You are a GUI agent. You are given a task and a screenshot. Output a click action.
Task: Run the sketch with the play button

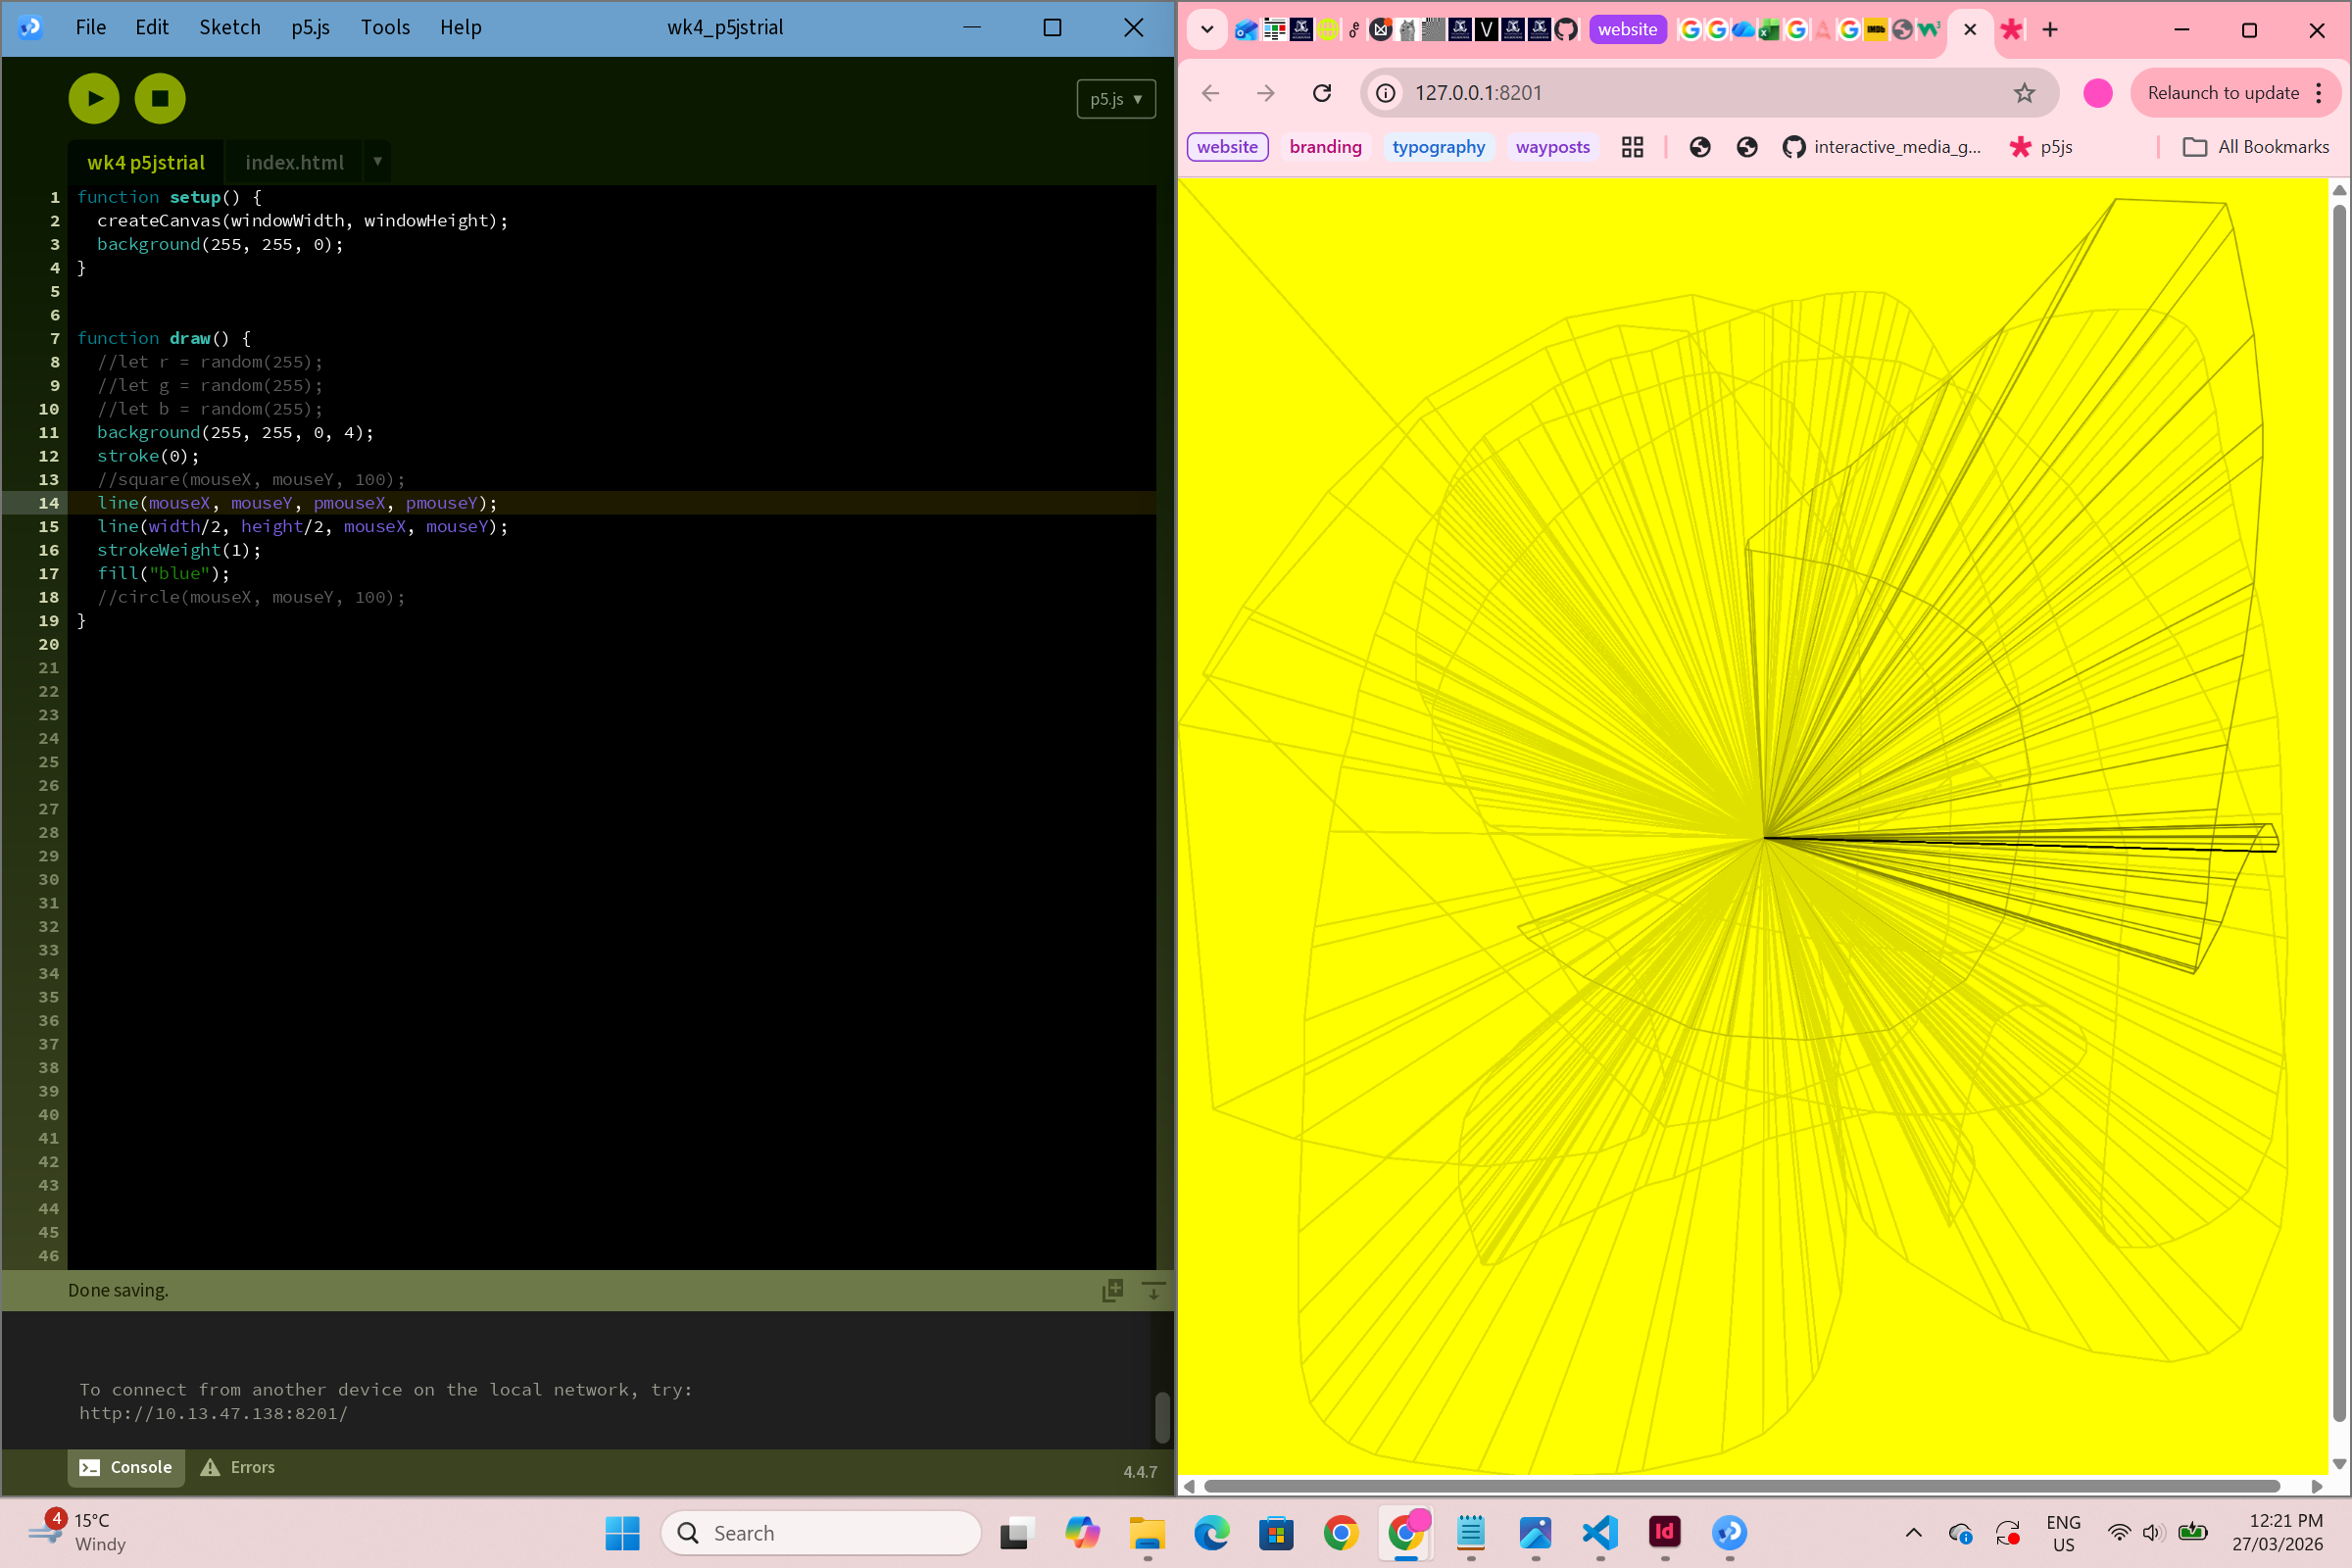94,98
